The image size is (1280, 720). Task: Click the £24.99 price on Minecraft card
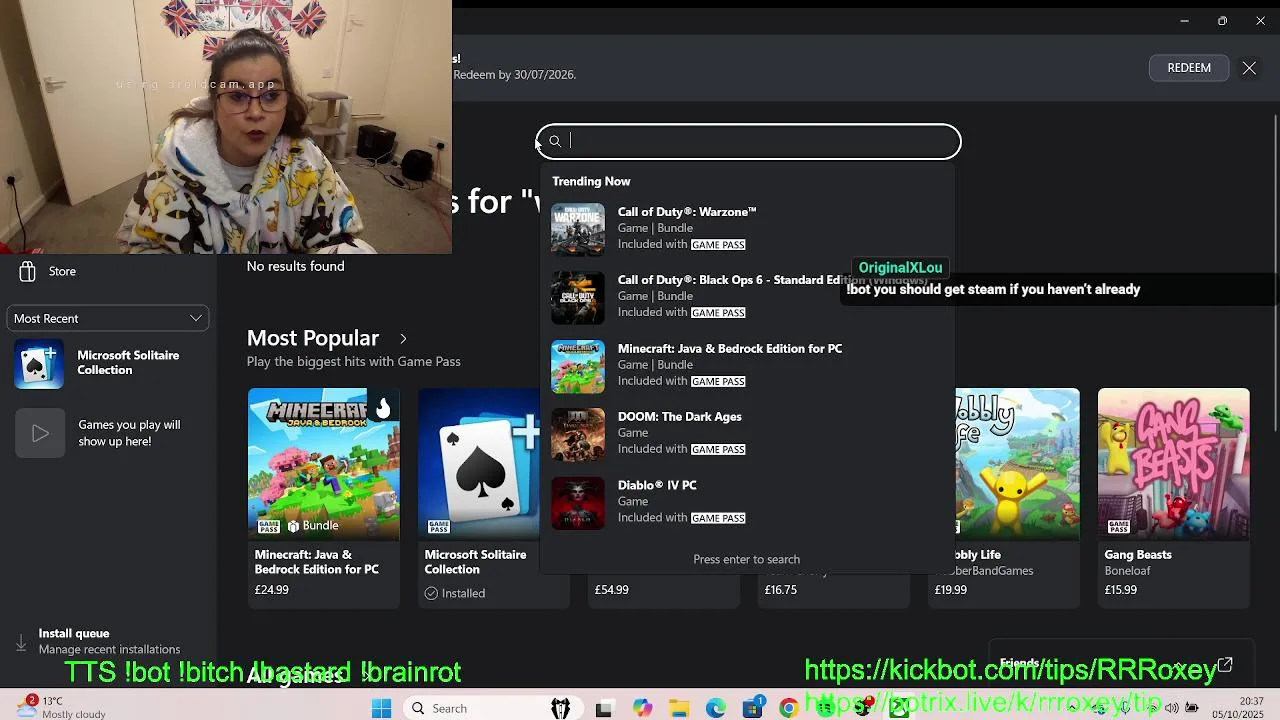pyautogui.click(x=272, y=590)
